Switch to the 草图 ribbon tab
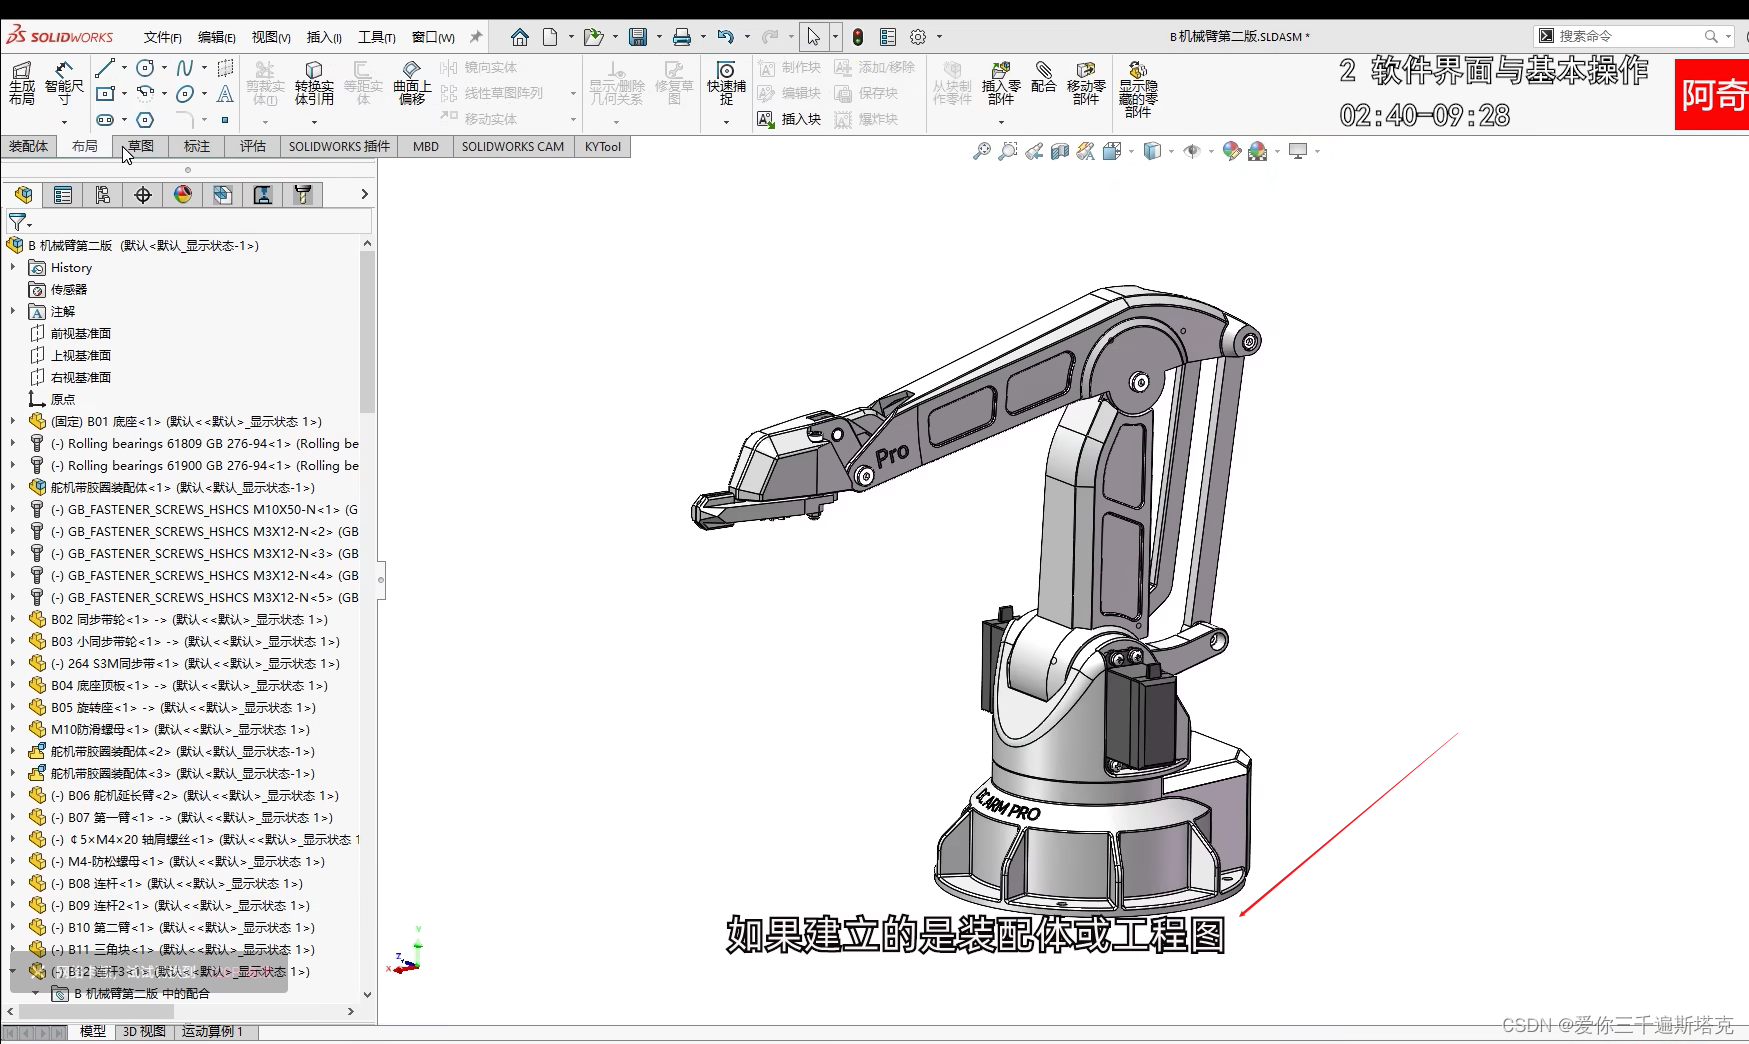 point(141,146)
